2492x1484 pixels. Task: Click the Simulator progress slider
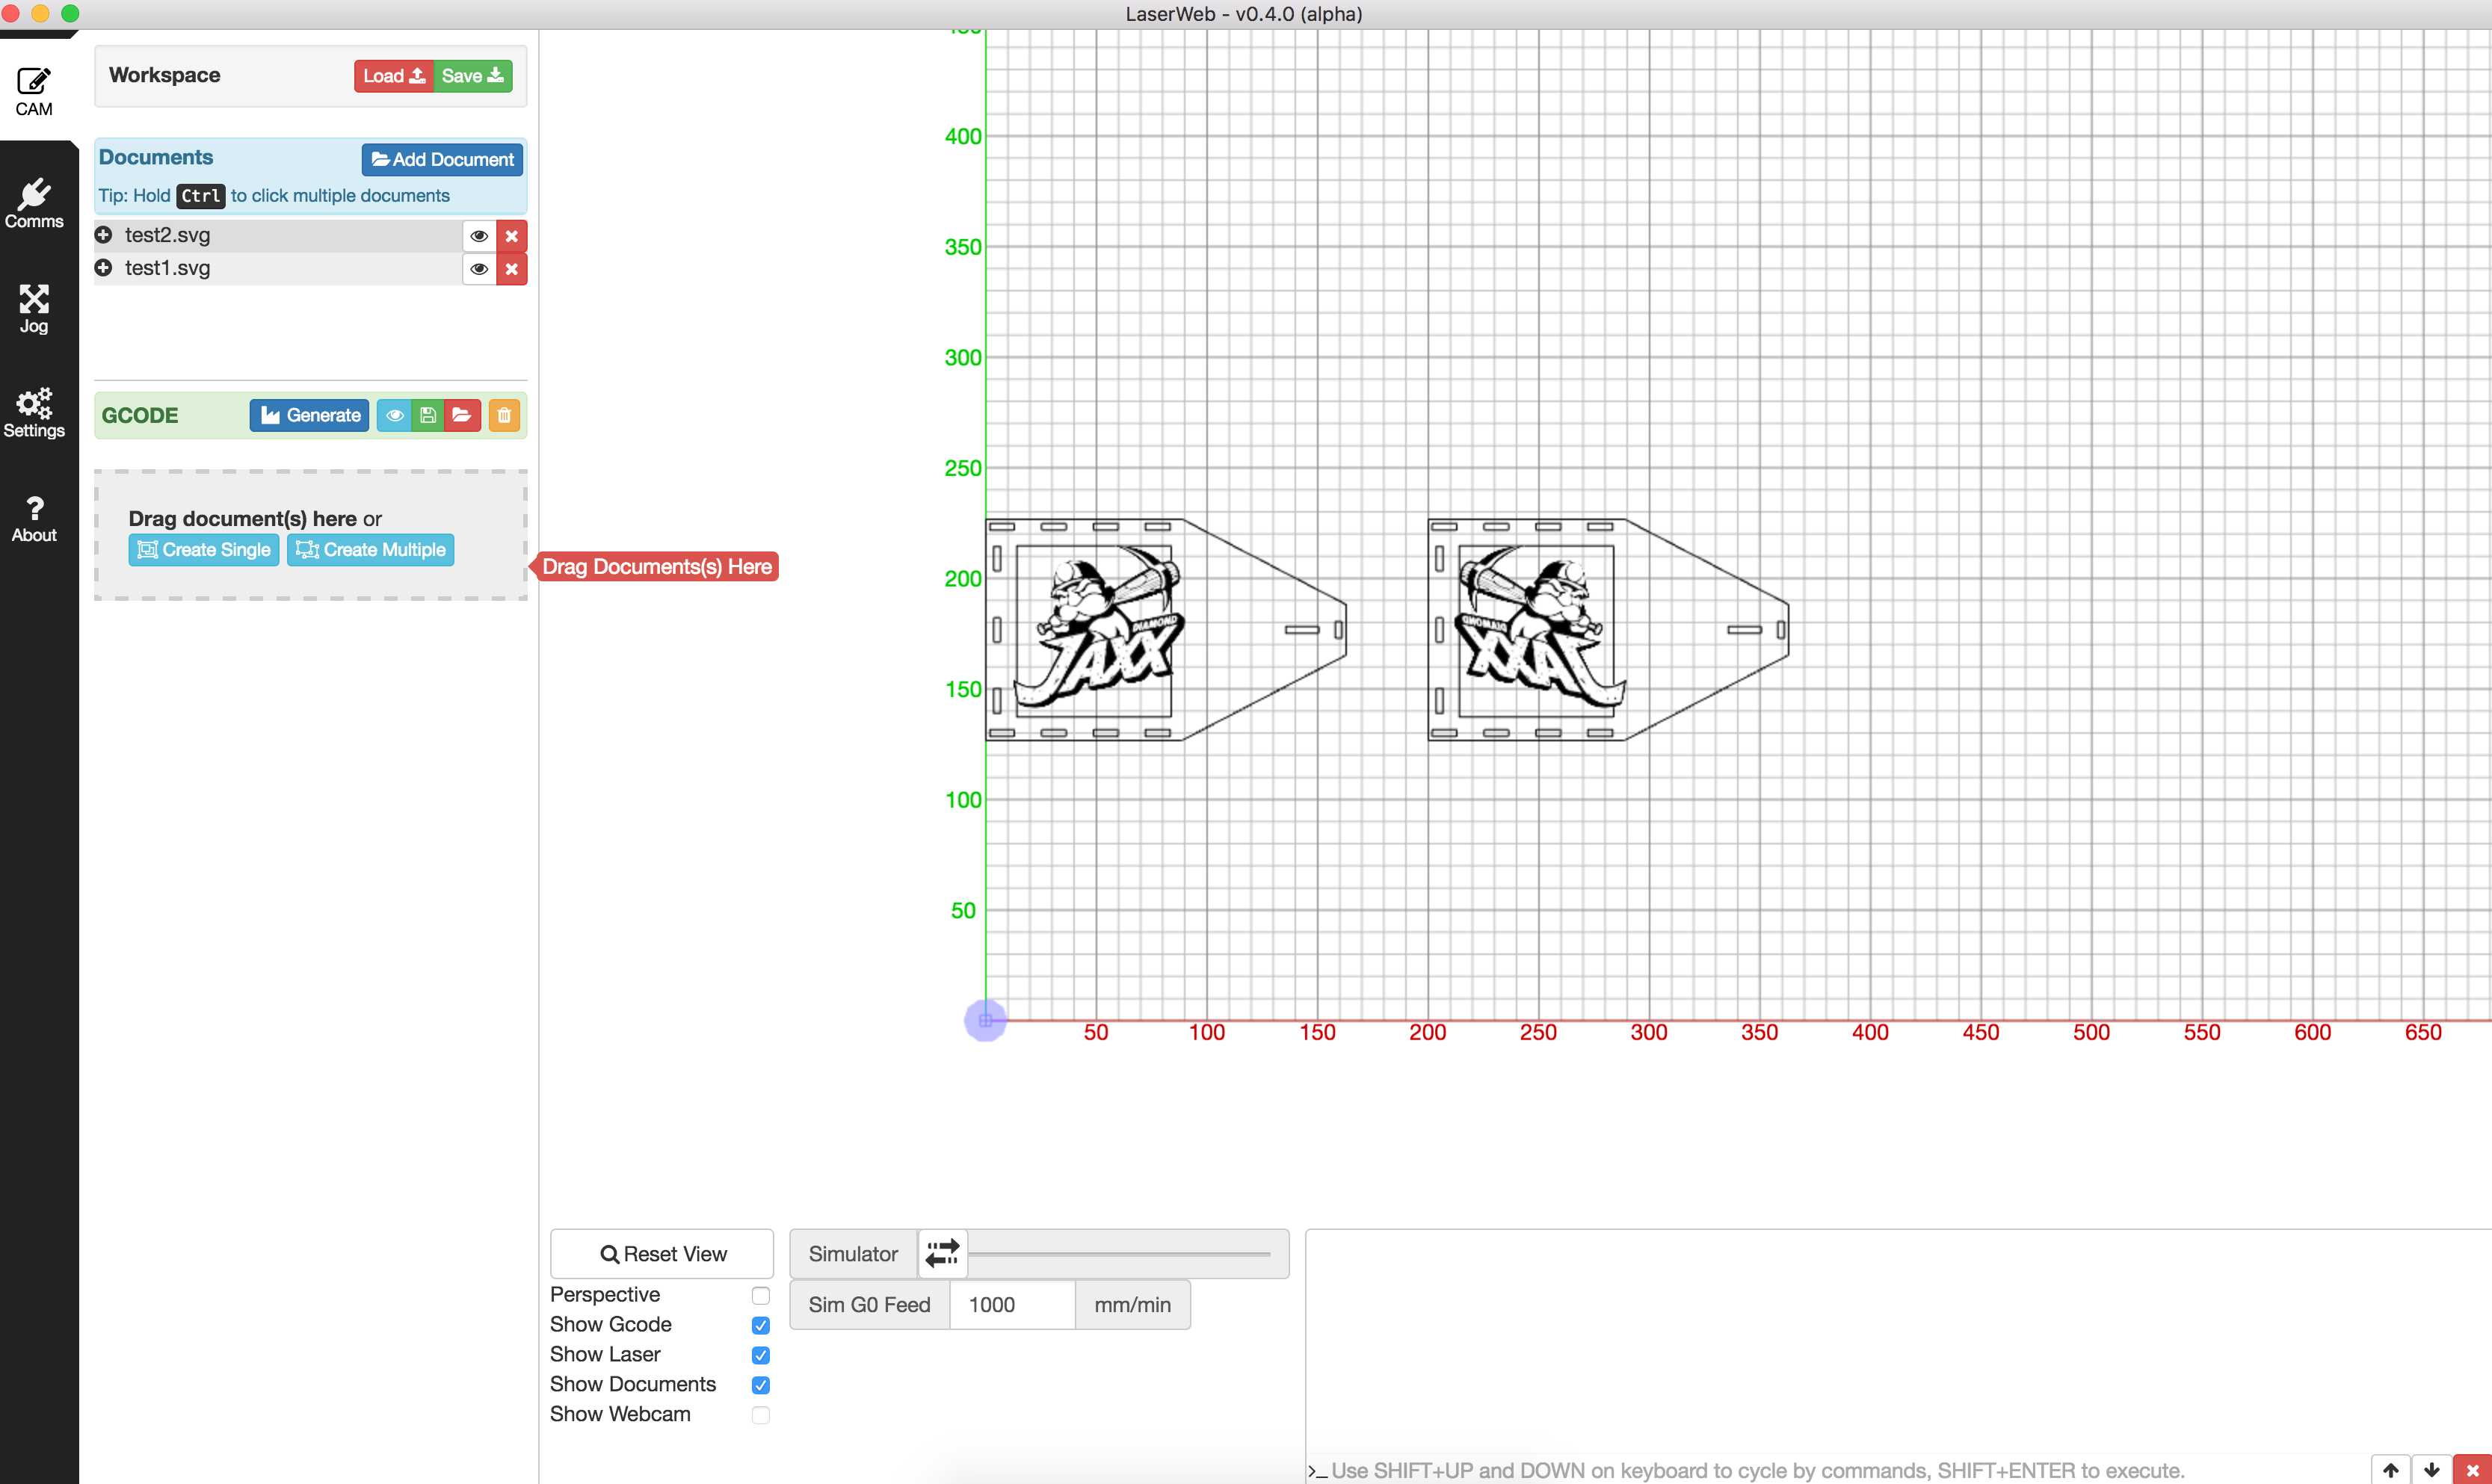tap(1120, 1253)
